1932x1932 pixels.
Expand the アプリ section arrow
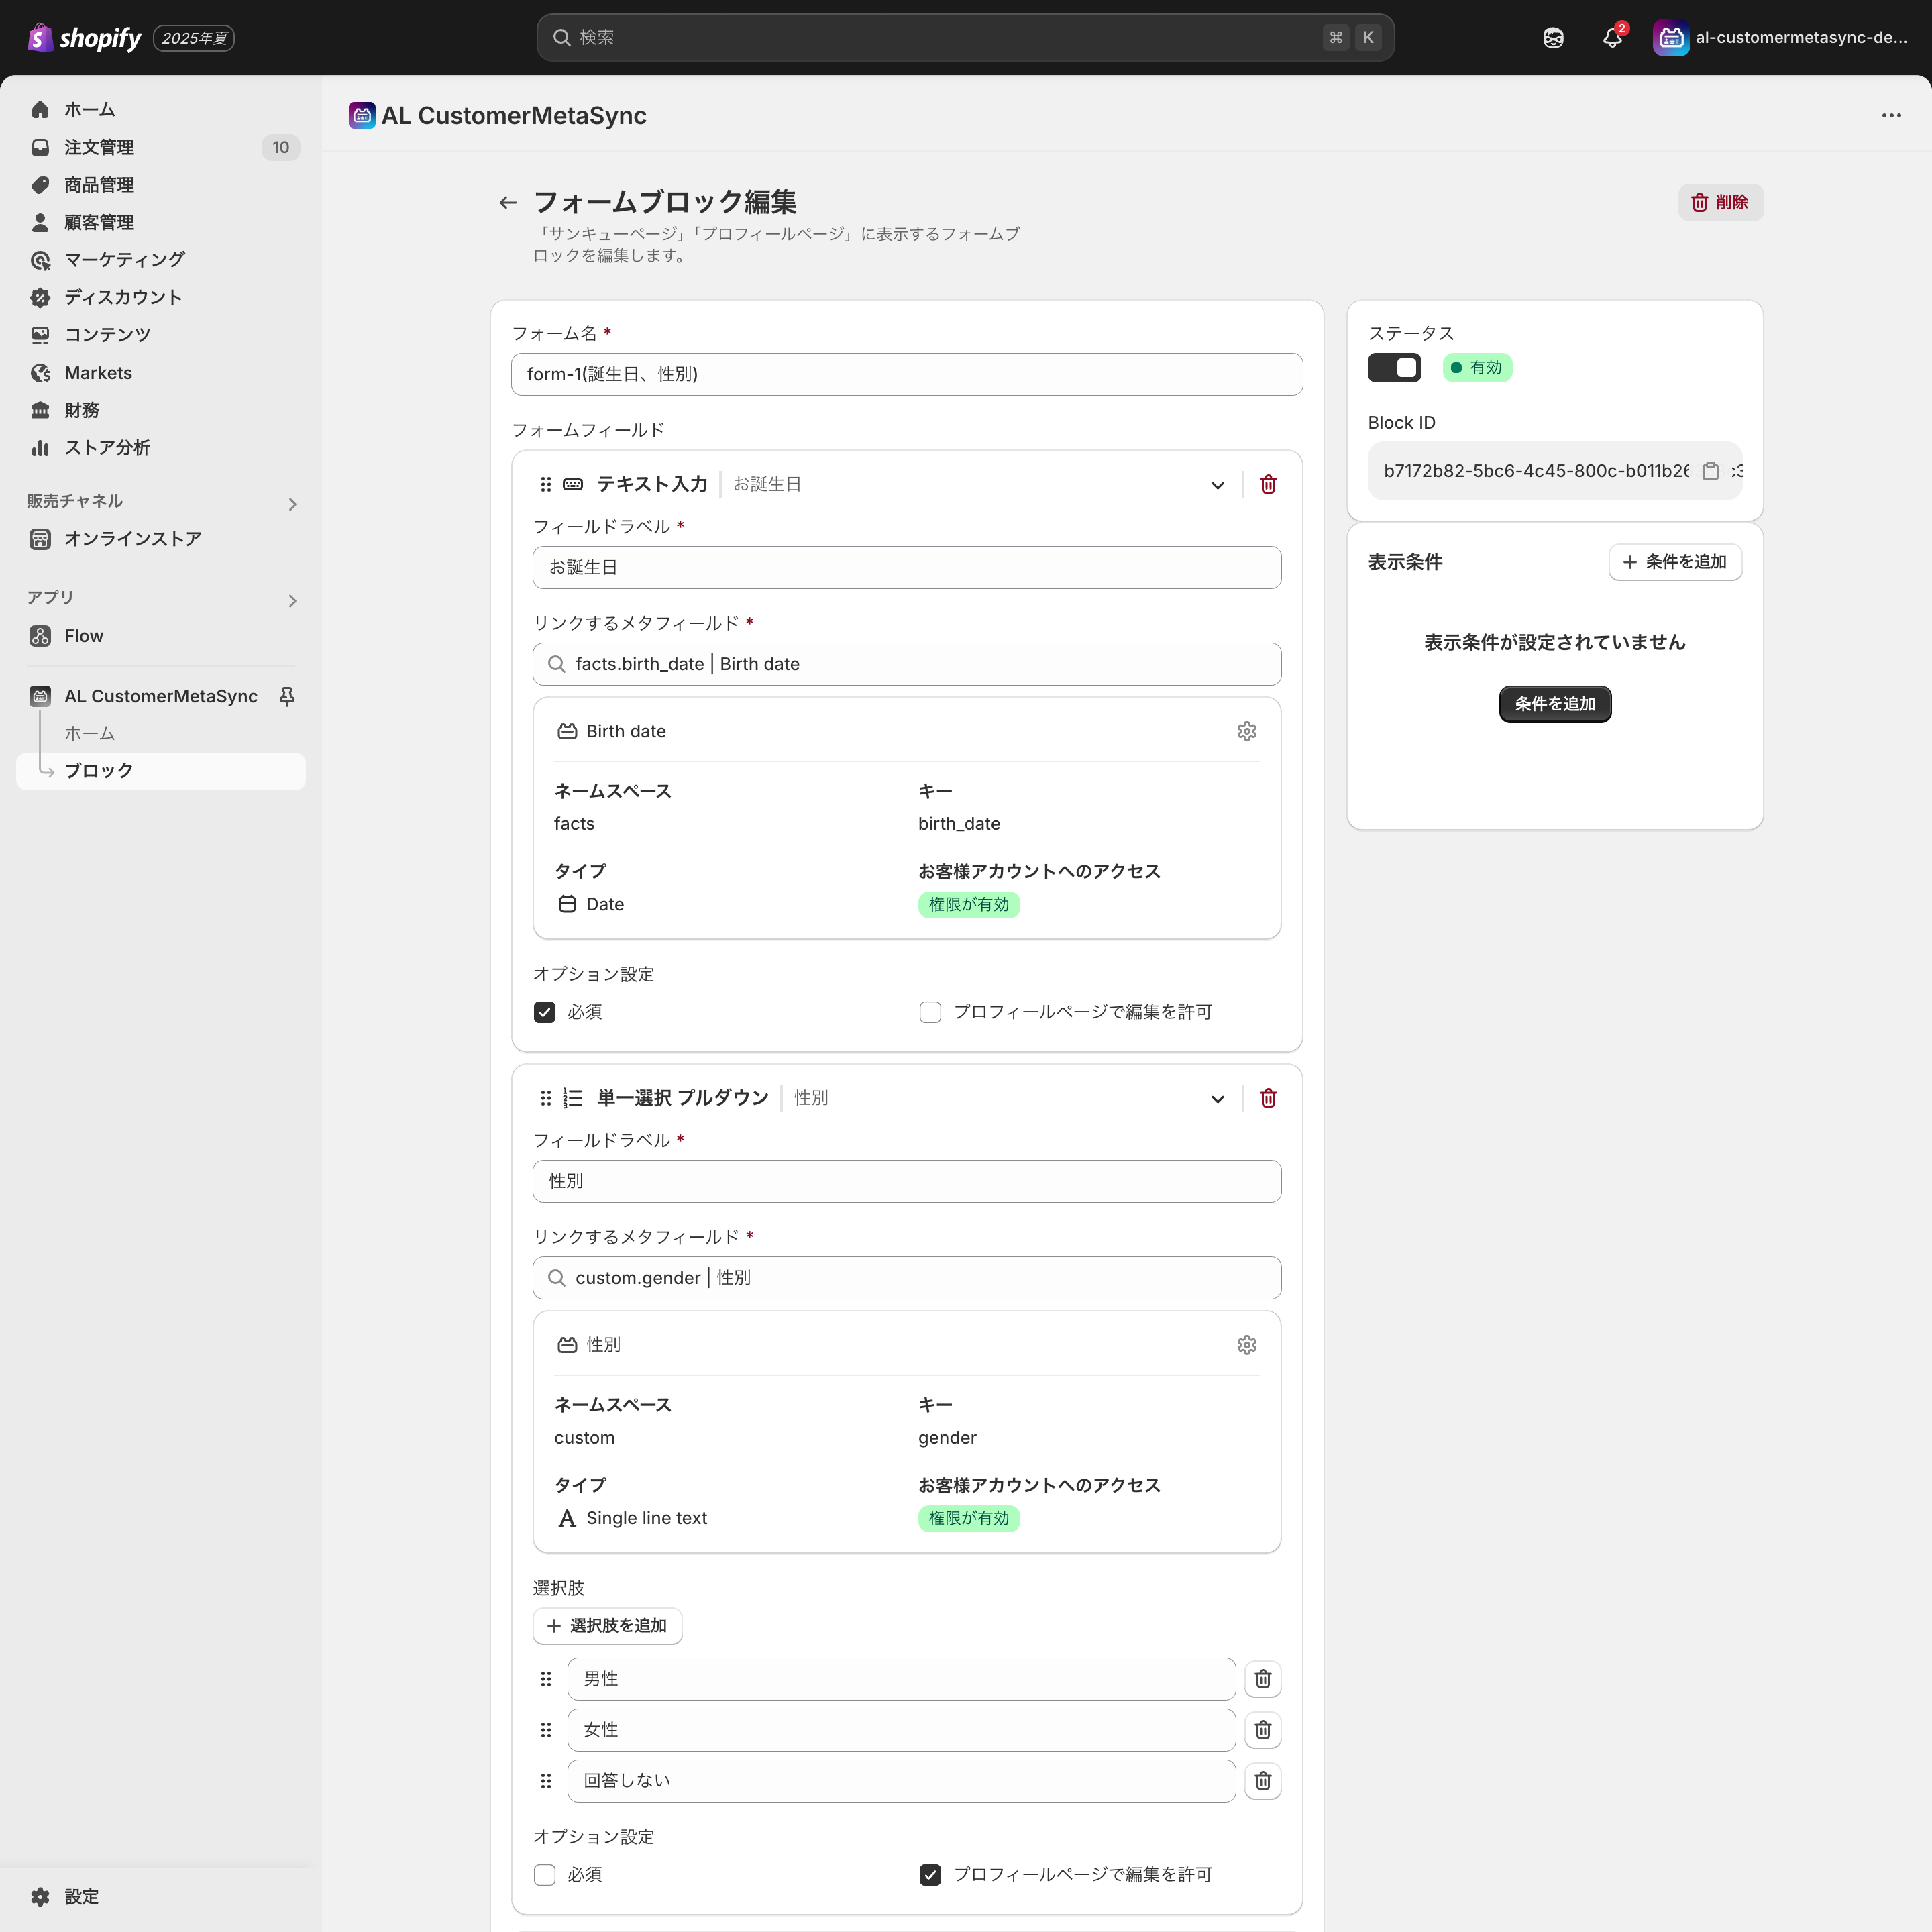[x=292, y=601]
